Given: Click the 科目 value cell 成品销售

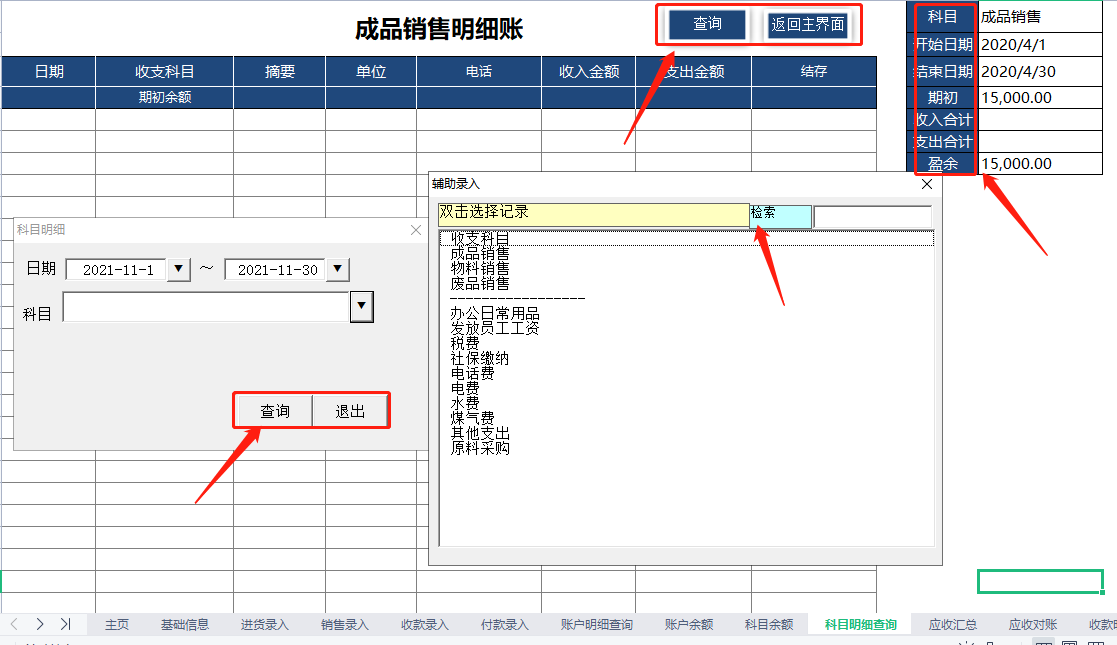Looking at the screenshot, I should point(1041,16).
